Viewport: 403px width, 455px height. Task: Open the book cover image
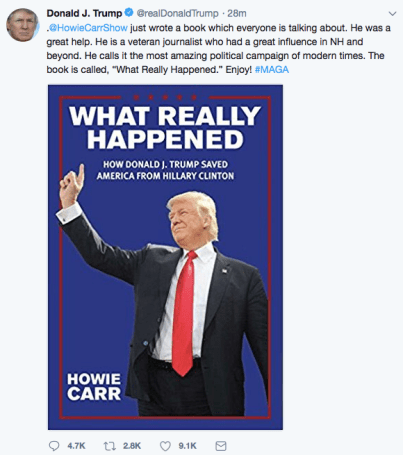(165, 257)
